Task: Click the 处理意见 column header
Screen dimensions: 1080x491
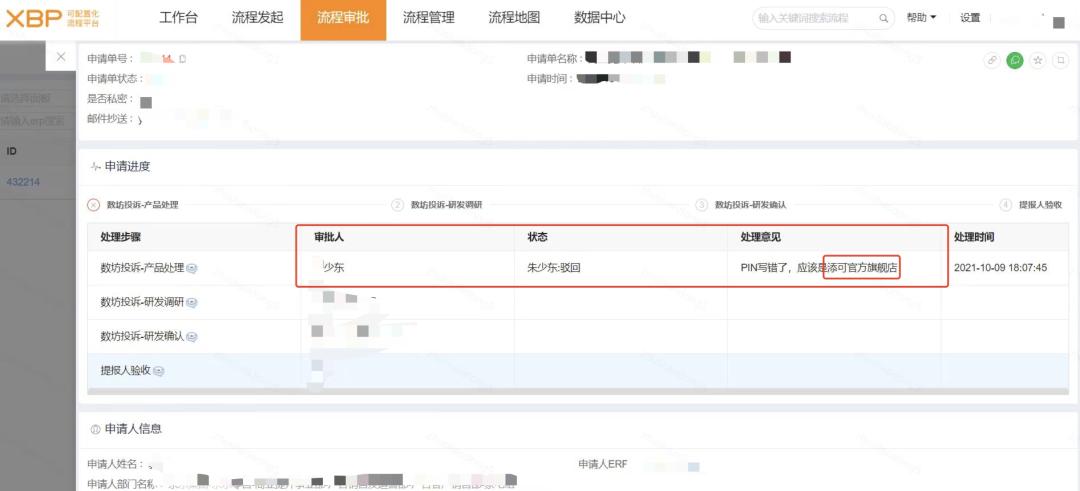Action: click(x=760, y=237)
